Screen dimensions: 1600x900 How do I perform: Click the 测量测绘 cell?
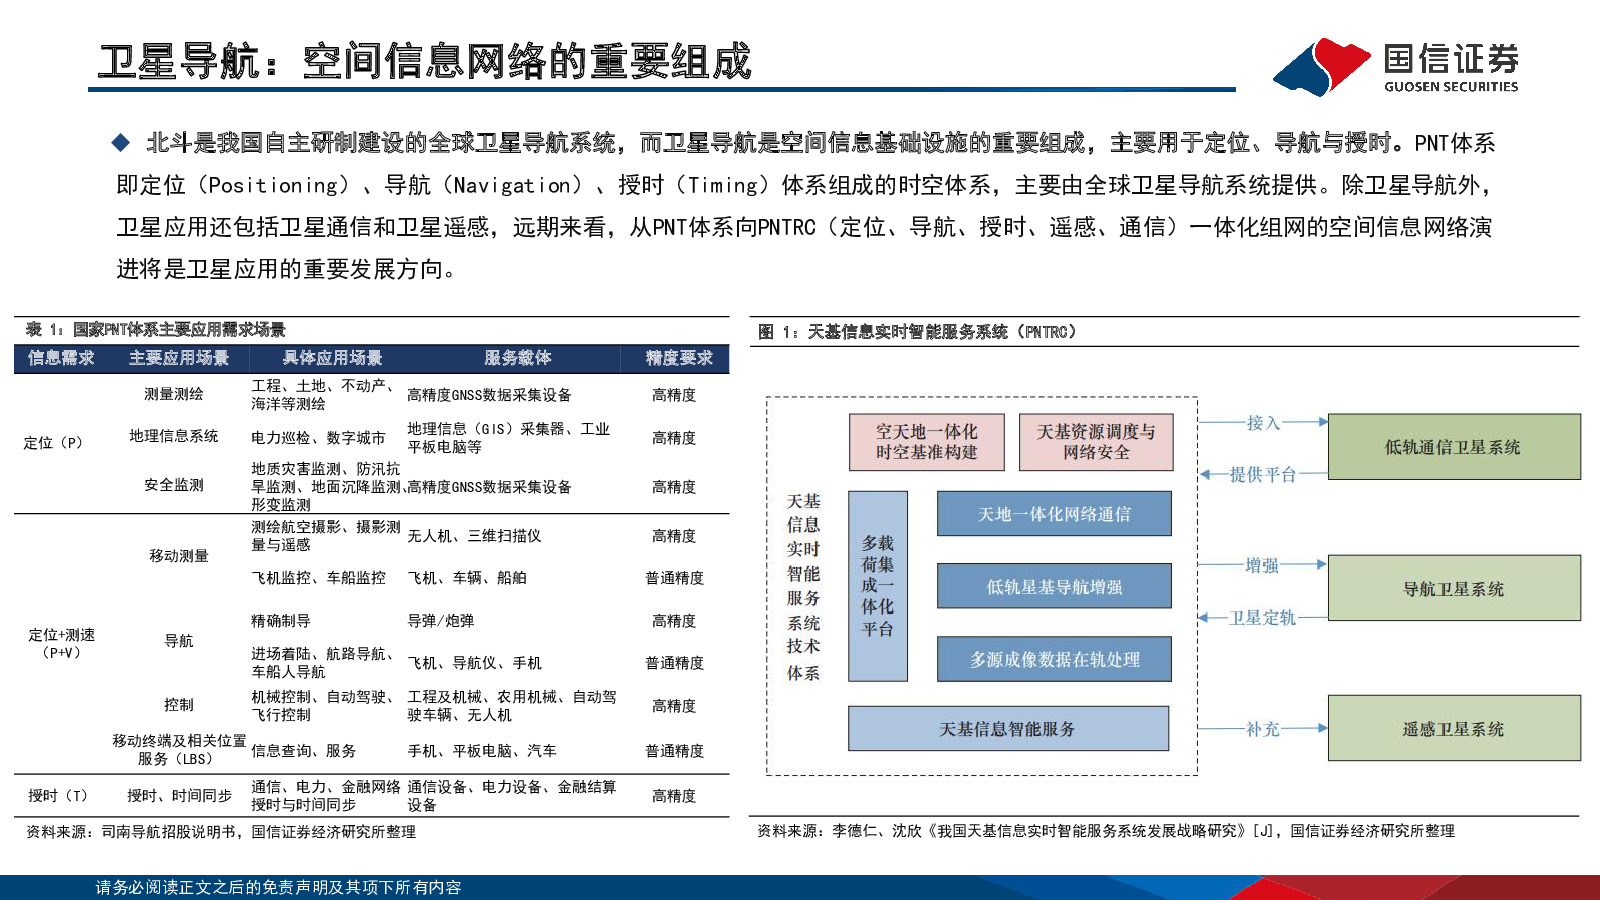(x=174, y=394)
